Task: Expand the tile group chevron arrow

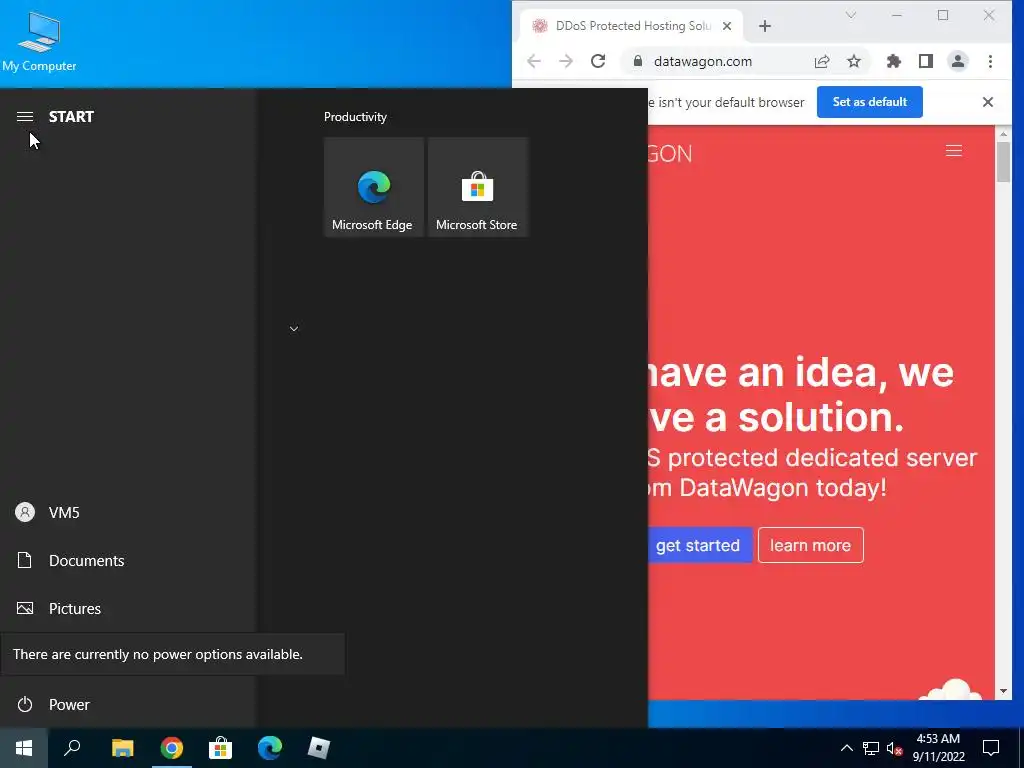Action: [x=294, y=328]
